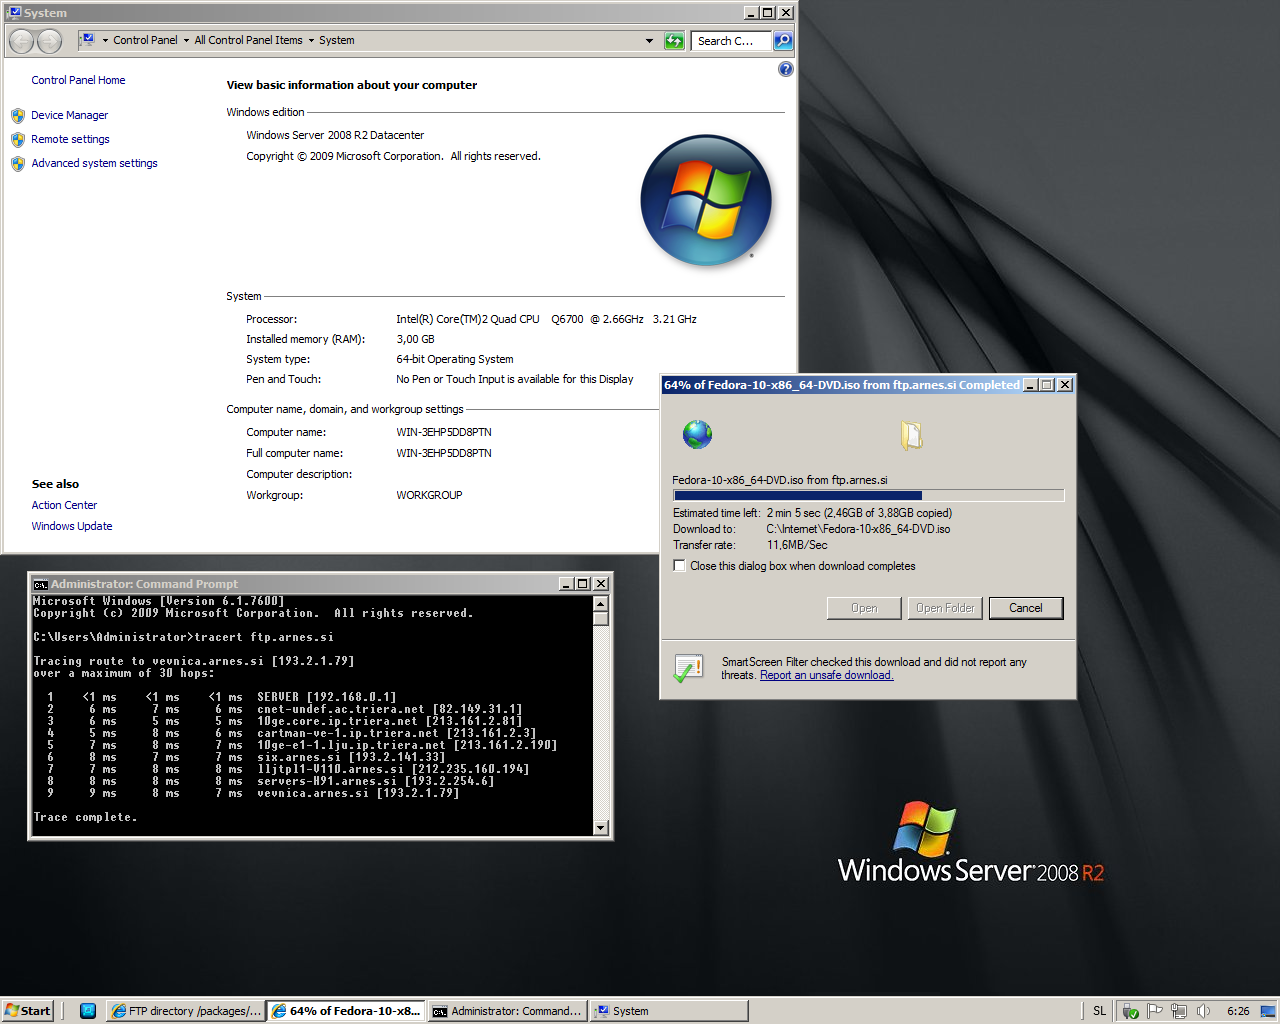The width and height of the screenshot is (1280, 1024).
Task: Open Server Manager quick launch icon
Action: pyautogui.click(x=88, y=1011)
